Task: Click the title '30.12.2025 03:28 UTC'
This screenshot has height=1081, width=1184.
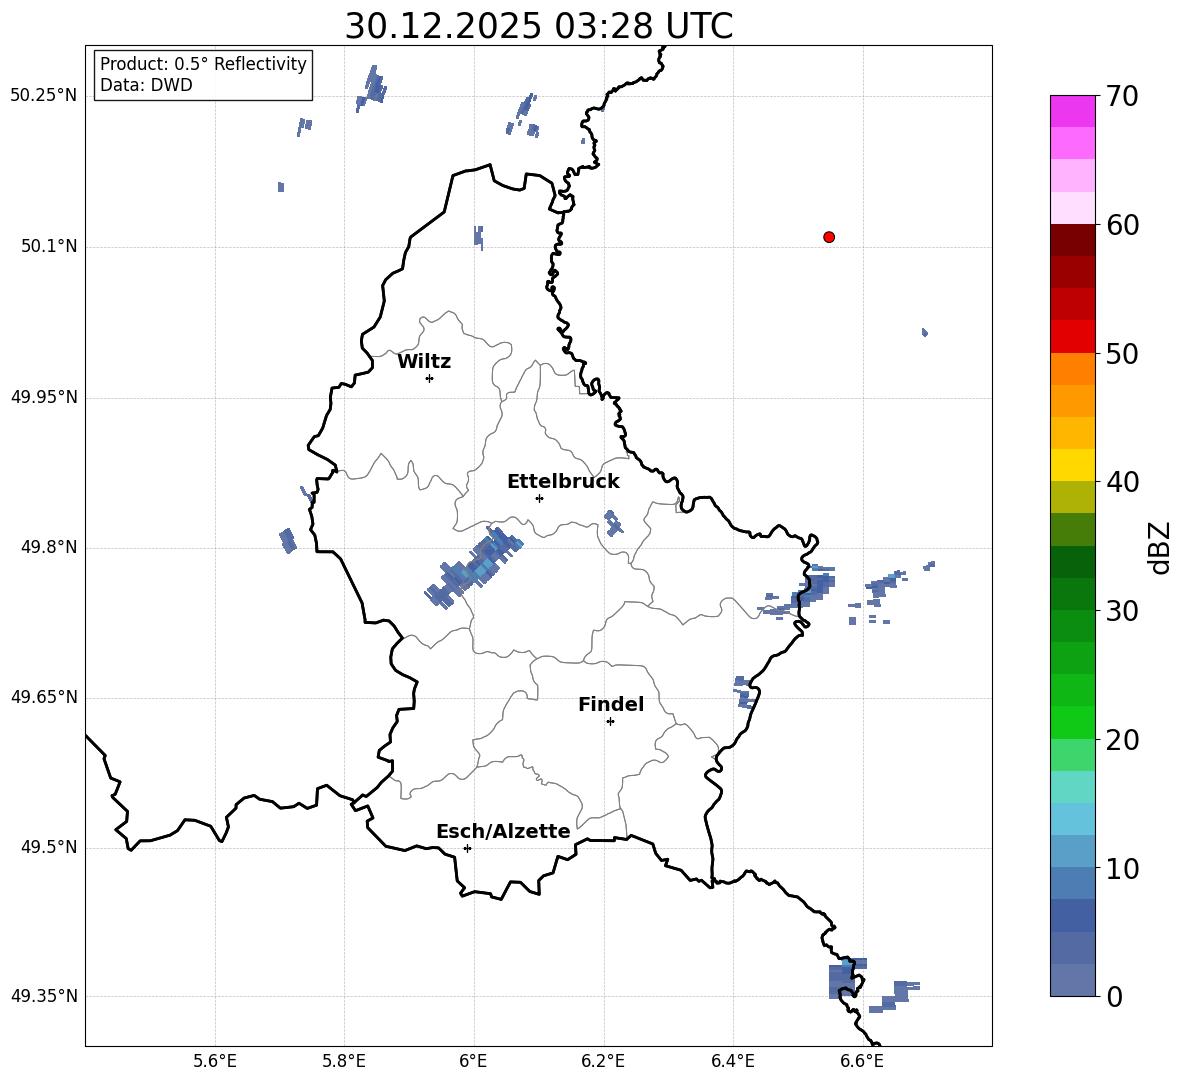Action: tap(538, 26)
